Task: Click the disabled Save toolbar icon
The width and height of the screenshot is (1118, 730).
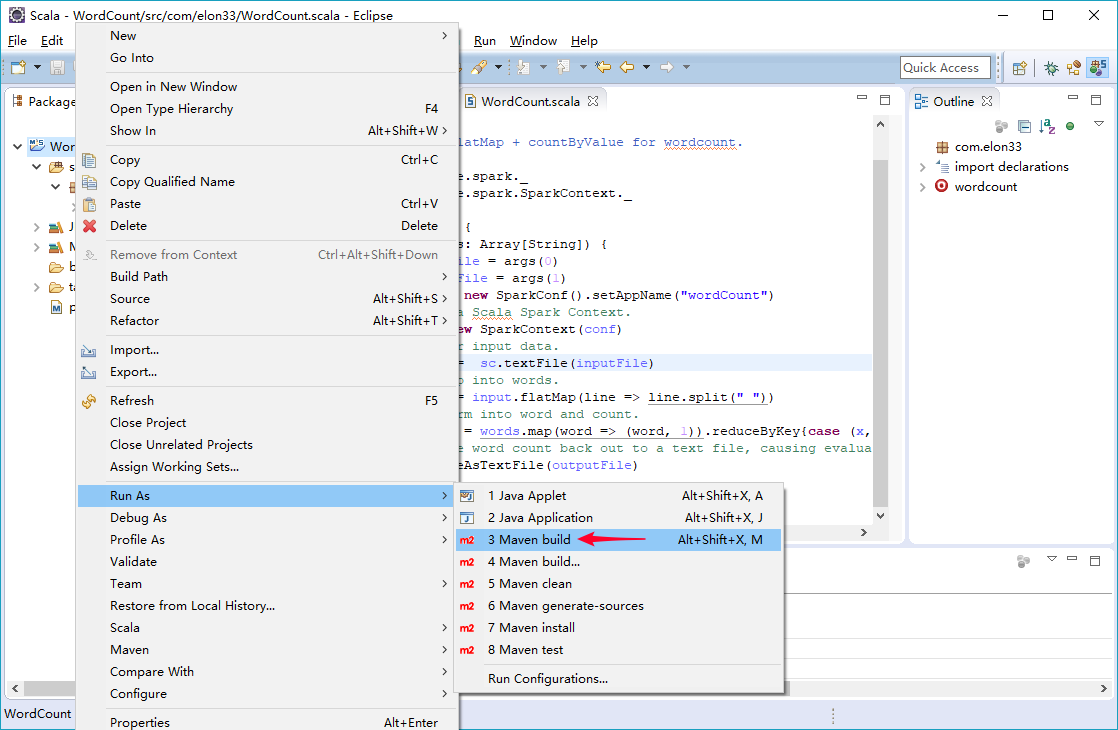Action: point(58,67)
